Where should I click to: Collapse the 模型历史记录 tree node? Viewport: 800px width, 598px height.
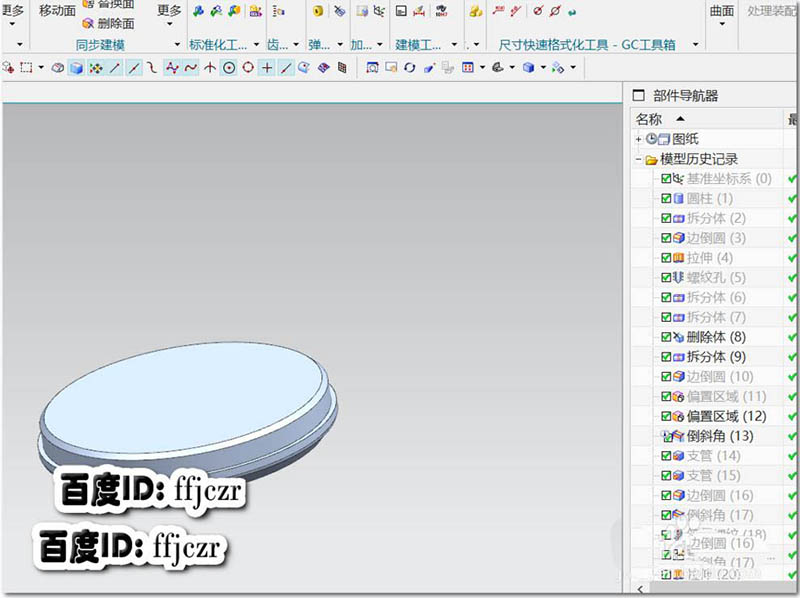(x=639, y=159)
